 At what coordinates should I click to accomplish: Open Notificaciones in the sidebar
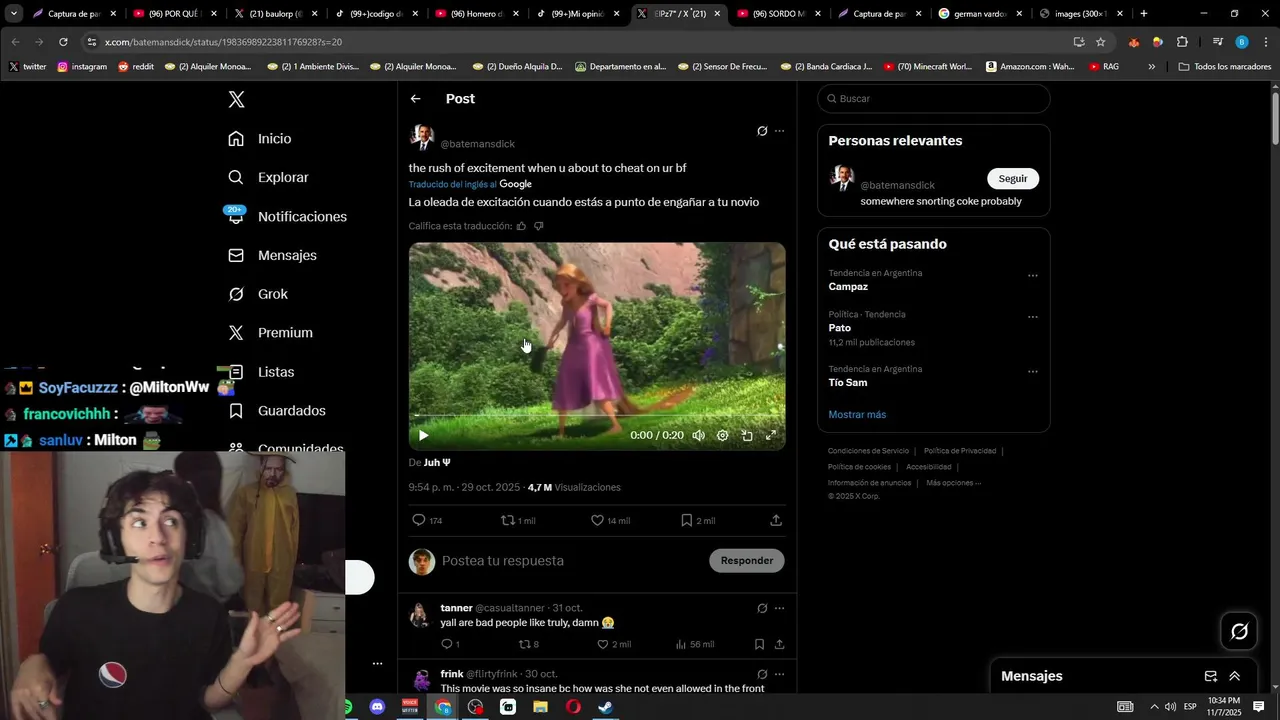(x=286, y=216)
